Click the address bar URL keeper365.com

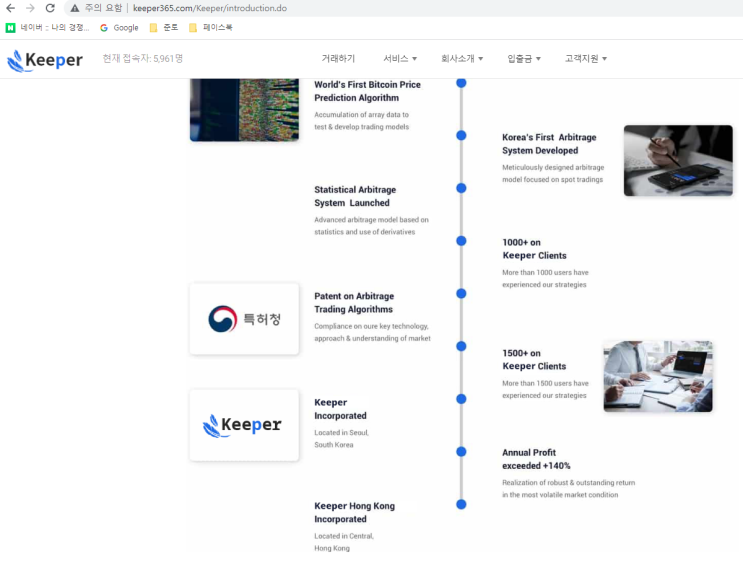[x=210, y=8]
